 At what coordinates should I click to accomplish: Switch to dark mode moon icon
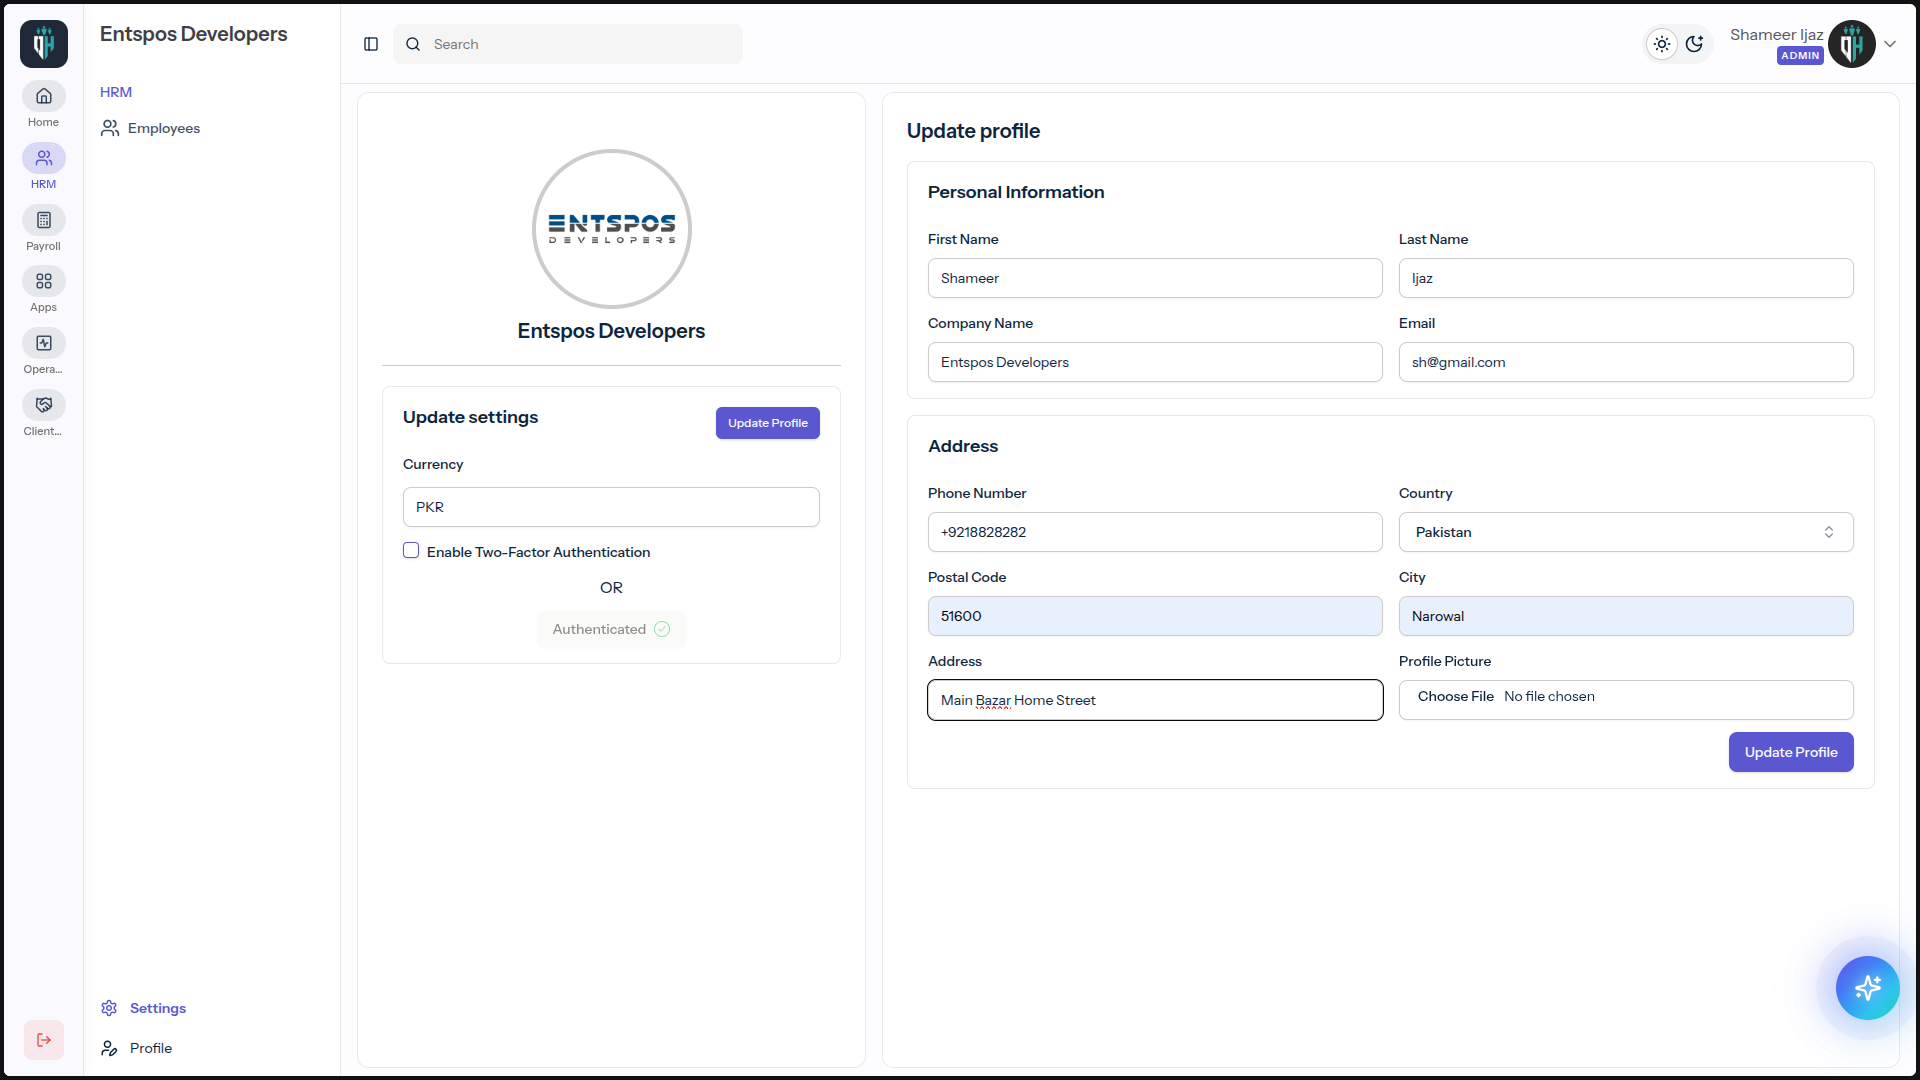point(1694,44)
